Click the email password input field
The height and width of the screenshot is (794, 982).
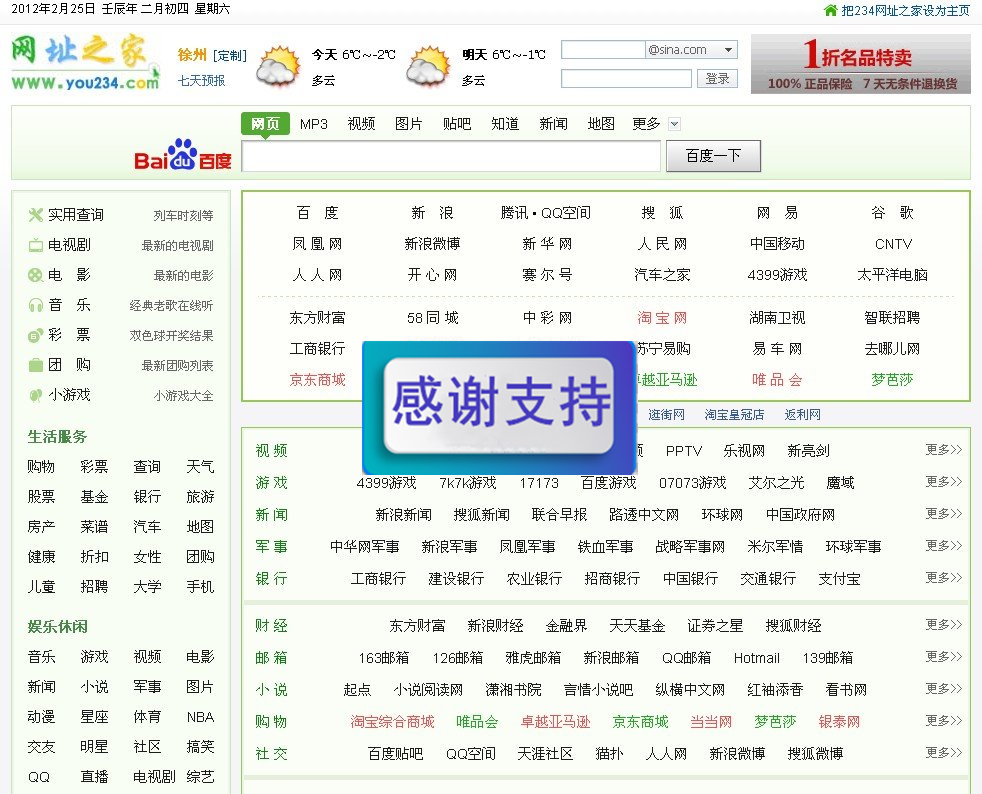tap(626, 78)
